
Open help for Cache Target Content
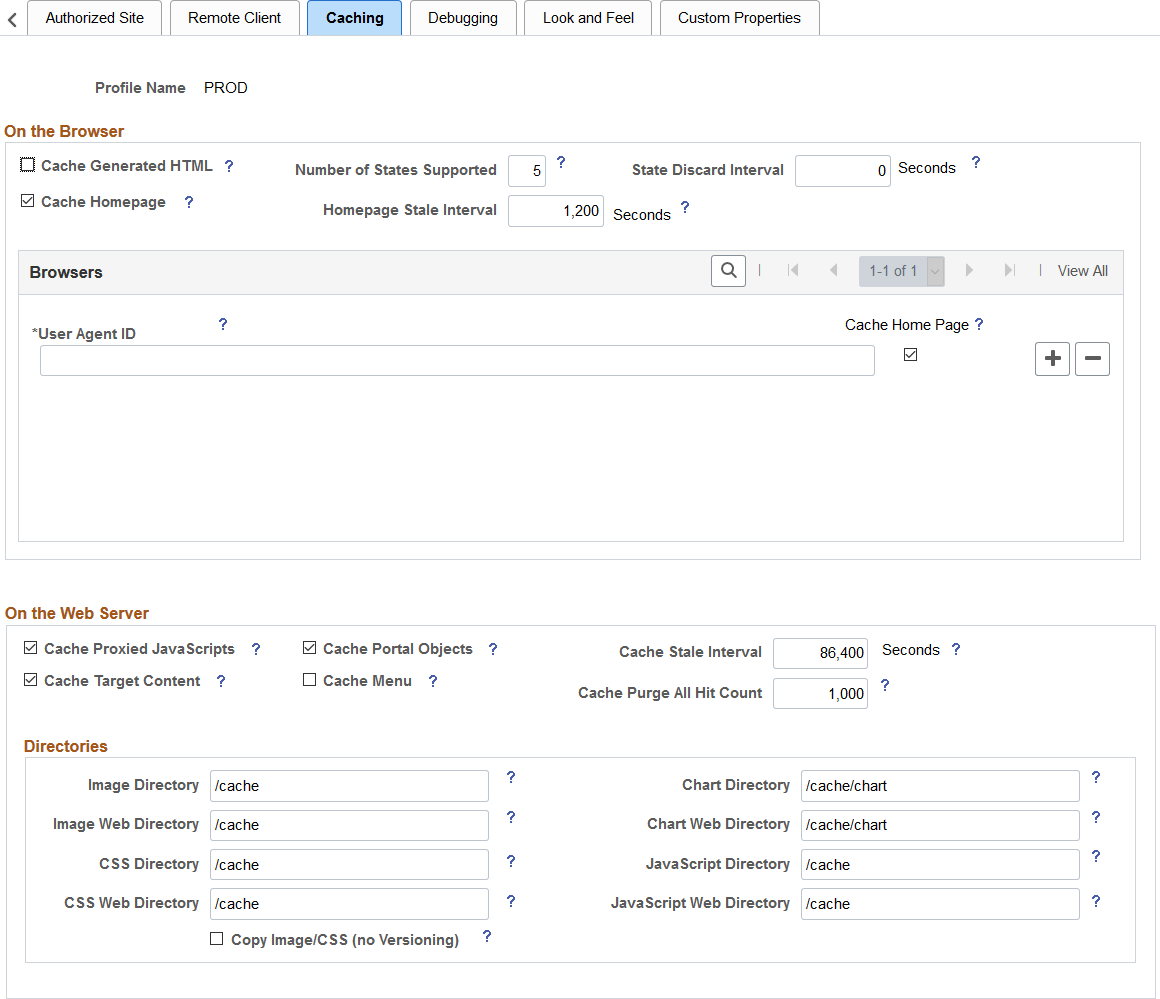[x=220, y=681]
